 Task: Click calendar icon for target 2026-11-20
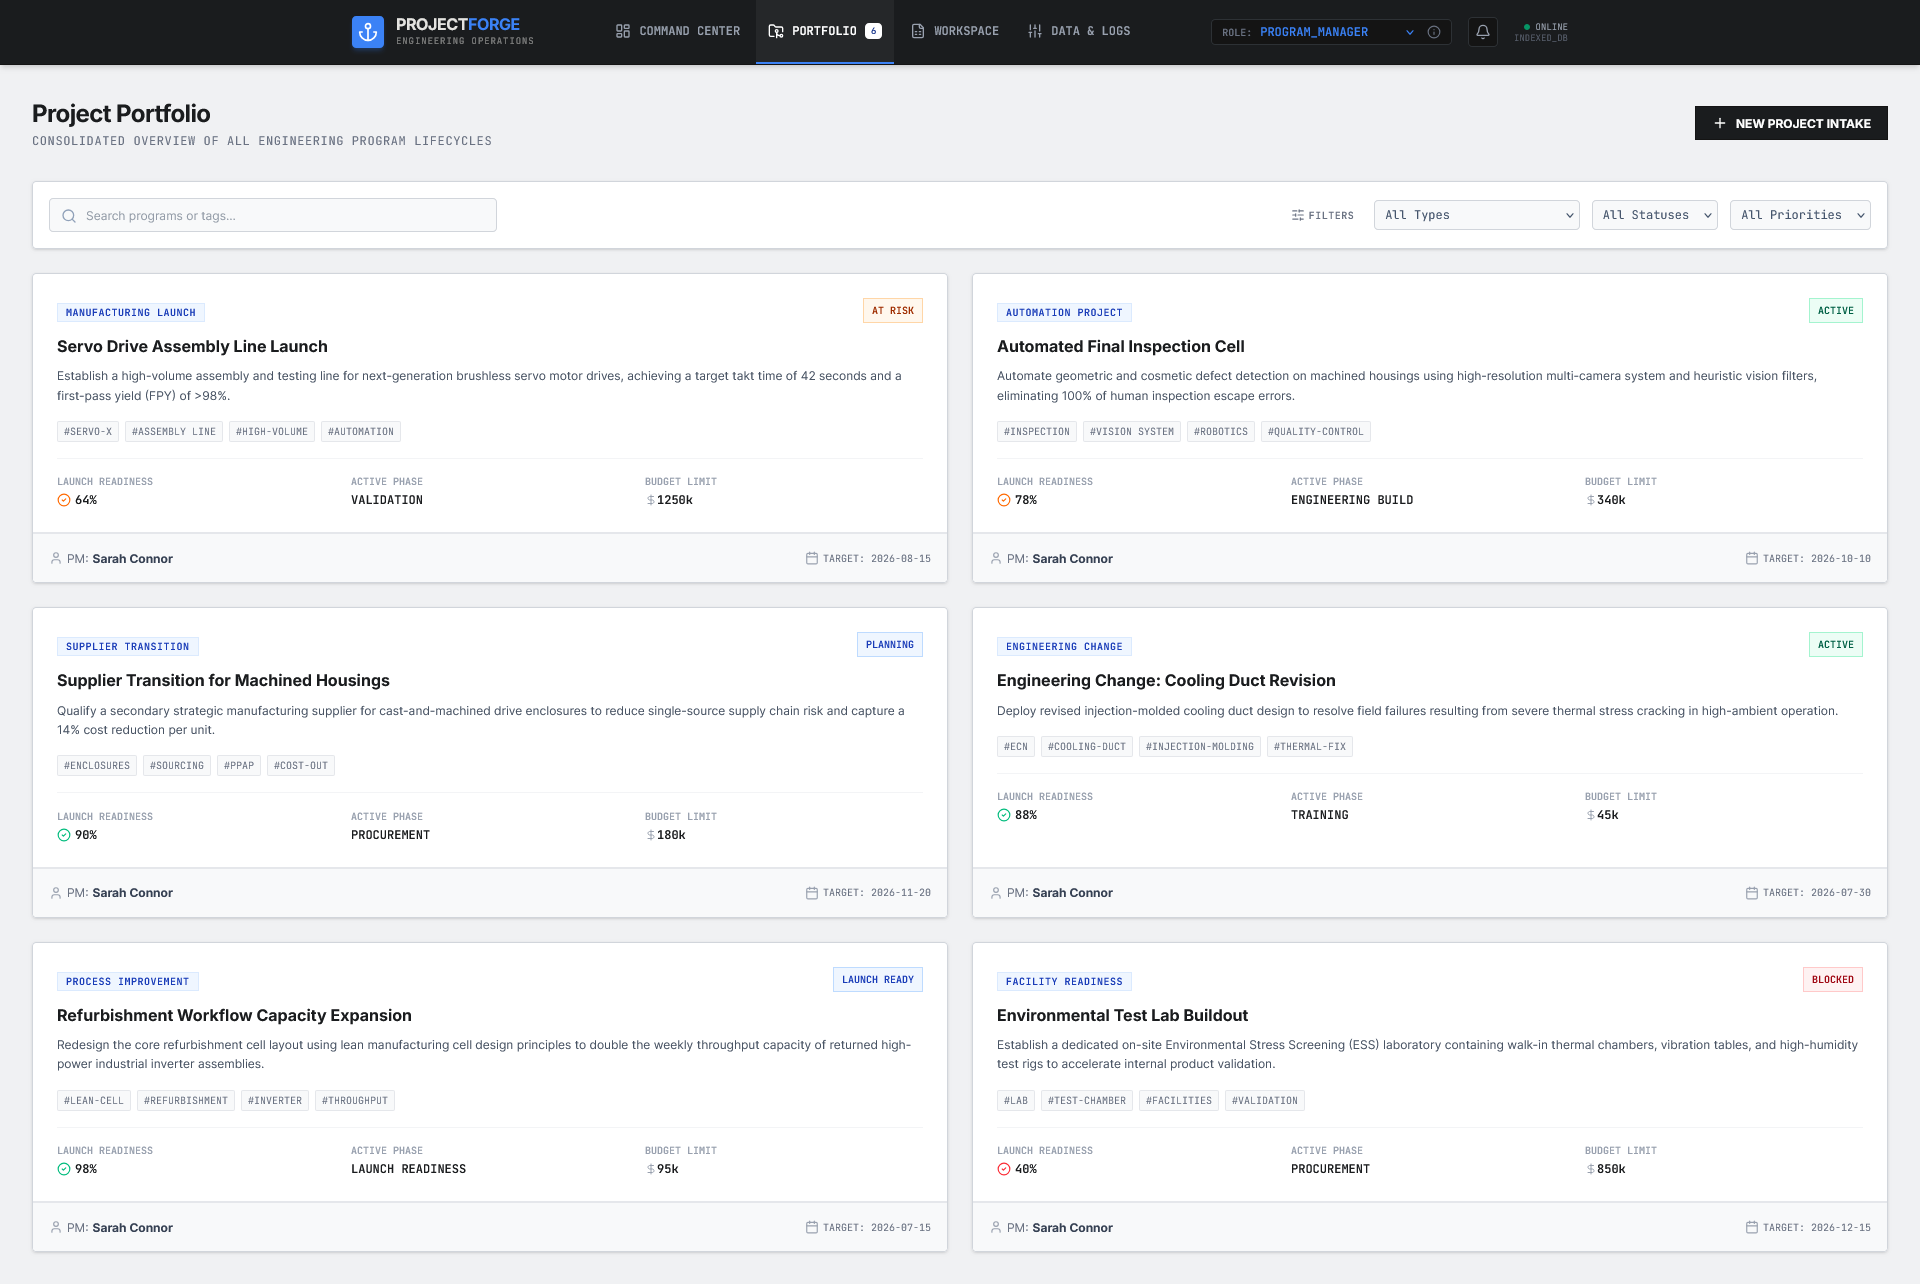click(812, 893)
